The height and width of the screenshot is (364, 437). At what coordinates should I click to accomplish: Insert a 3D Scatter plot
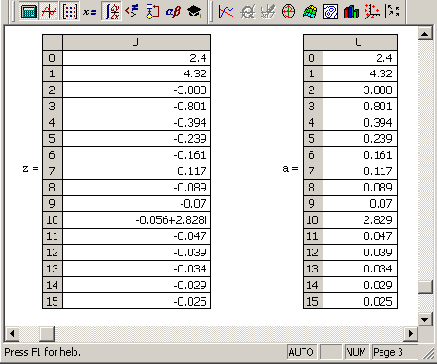[372, 11]
